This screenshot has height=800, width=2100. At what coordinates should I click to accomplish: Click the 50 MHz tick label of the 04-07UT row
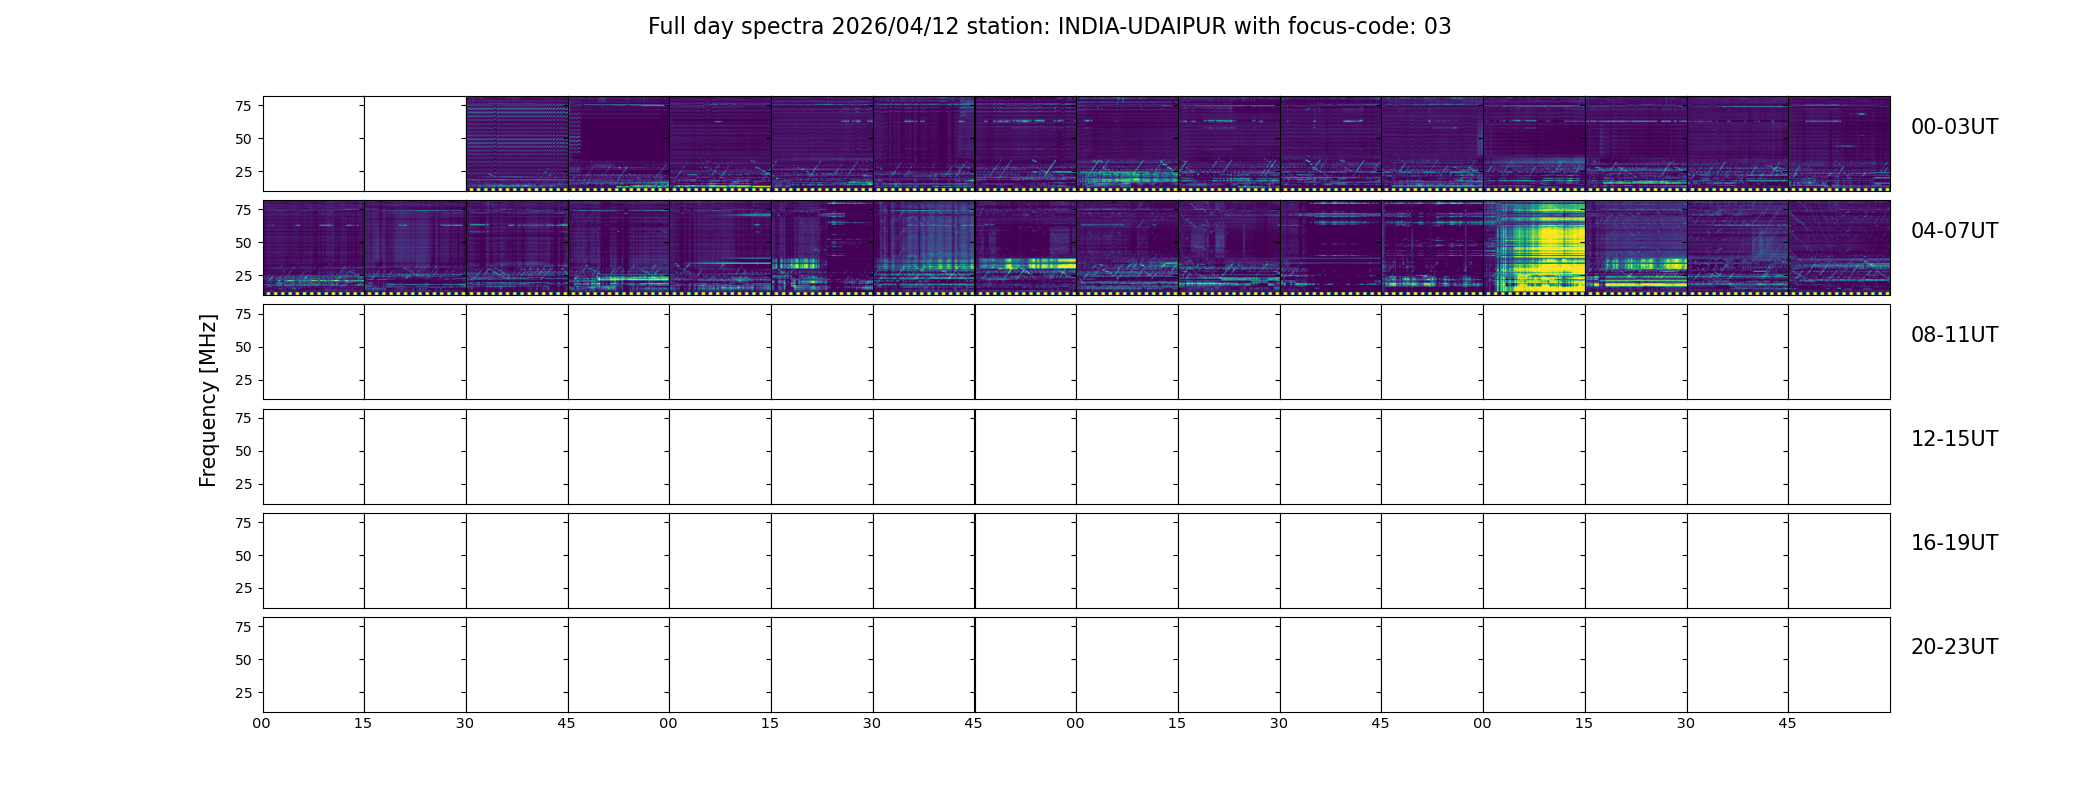click(243, 243)
